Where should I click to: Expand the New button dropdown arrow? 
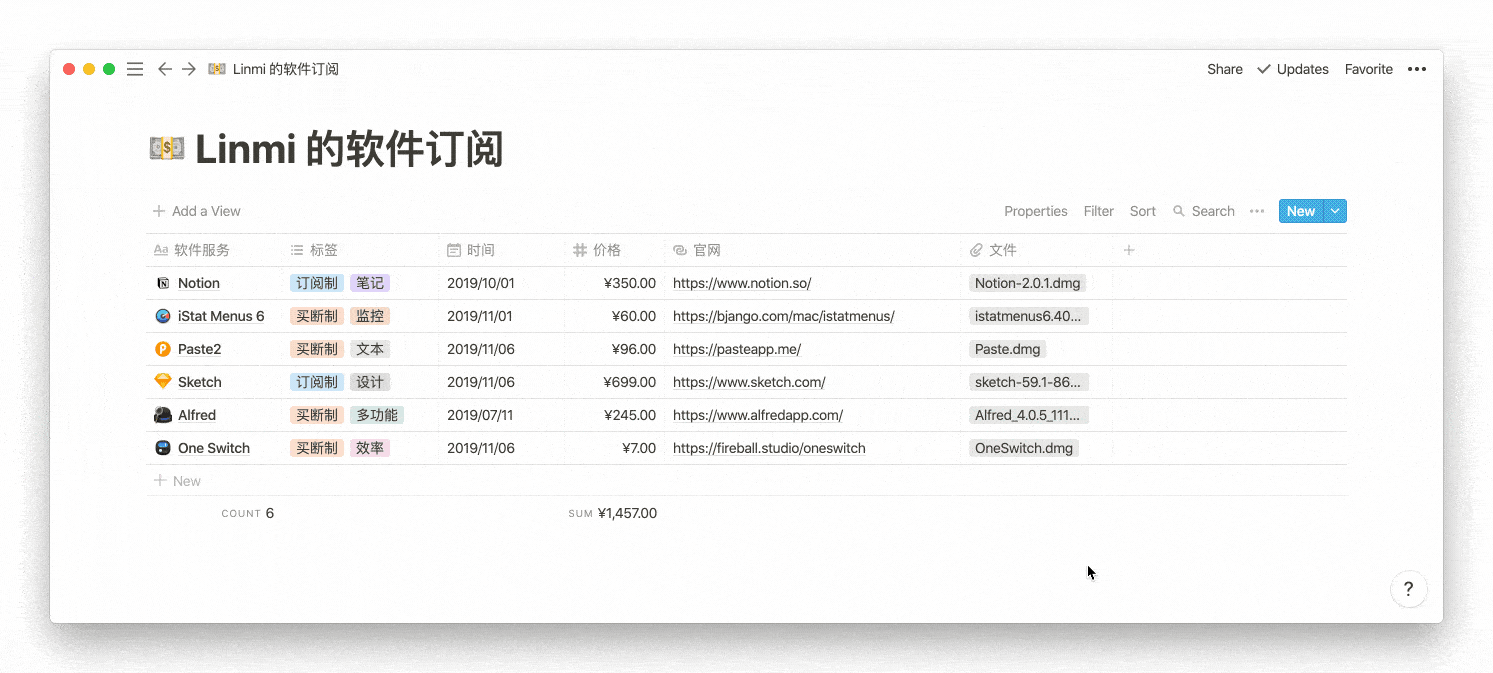point(1335,211)
